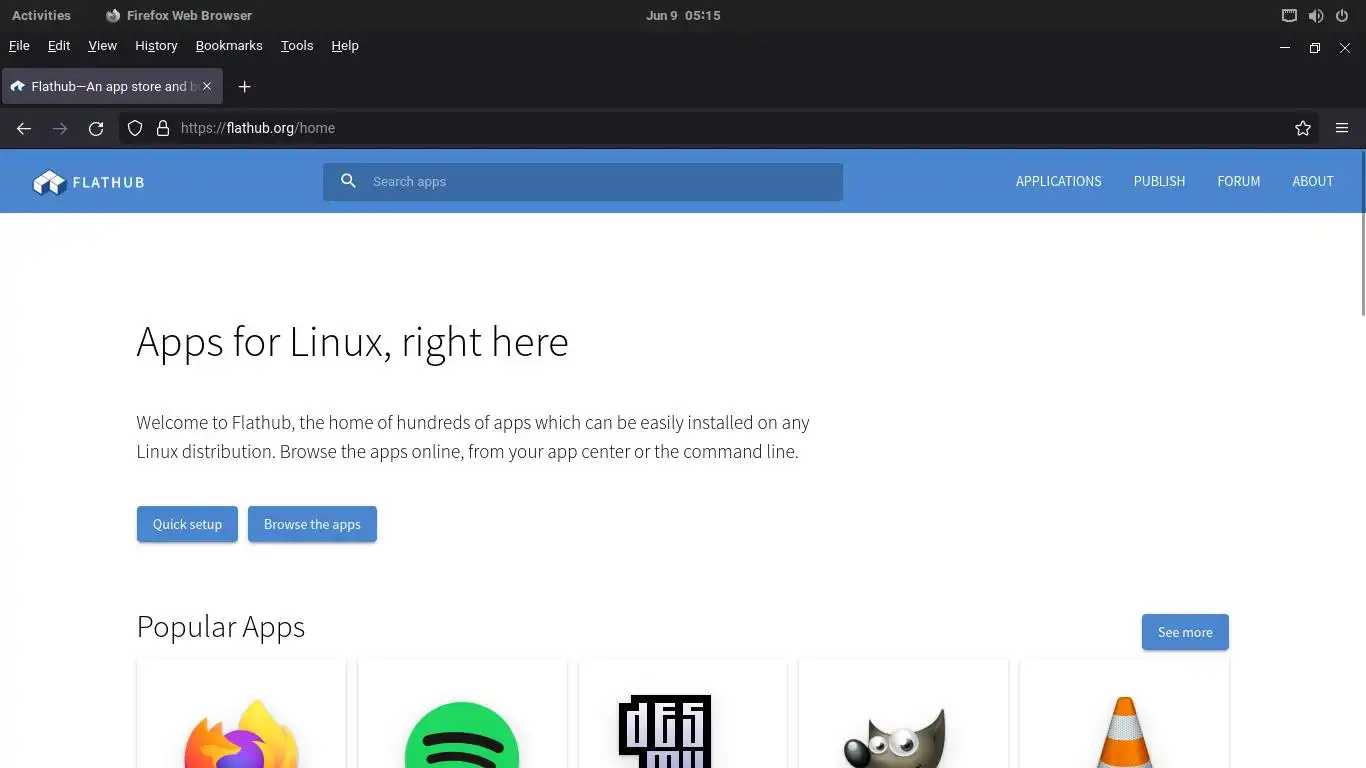
Task: Open the Firefox hamburger menu
Action: 1342,128
